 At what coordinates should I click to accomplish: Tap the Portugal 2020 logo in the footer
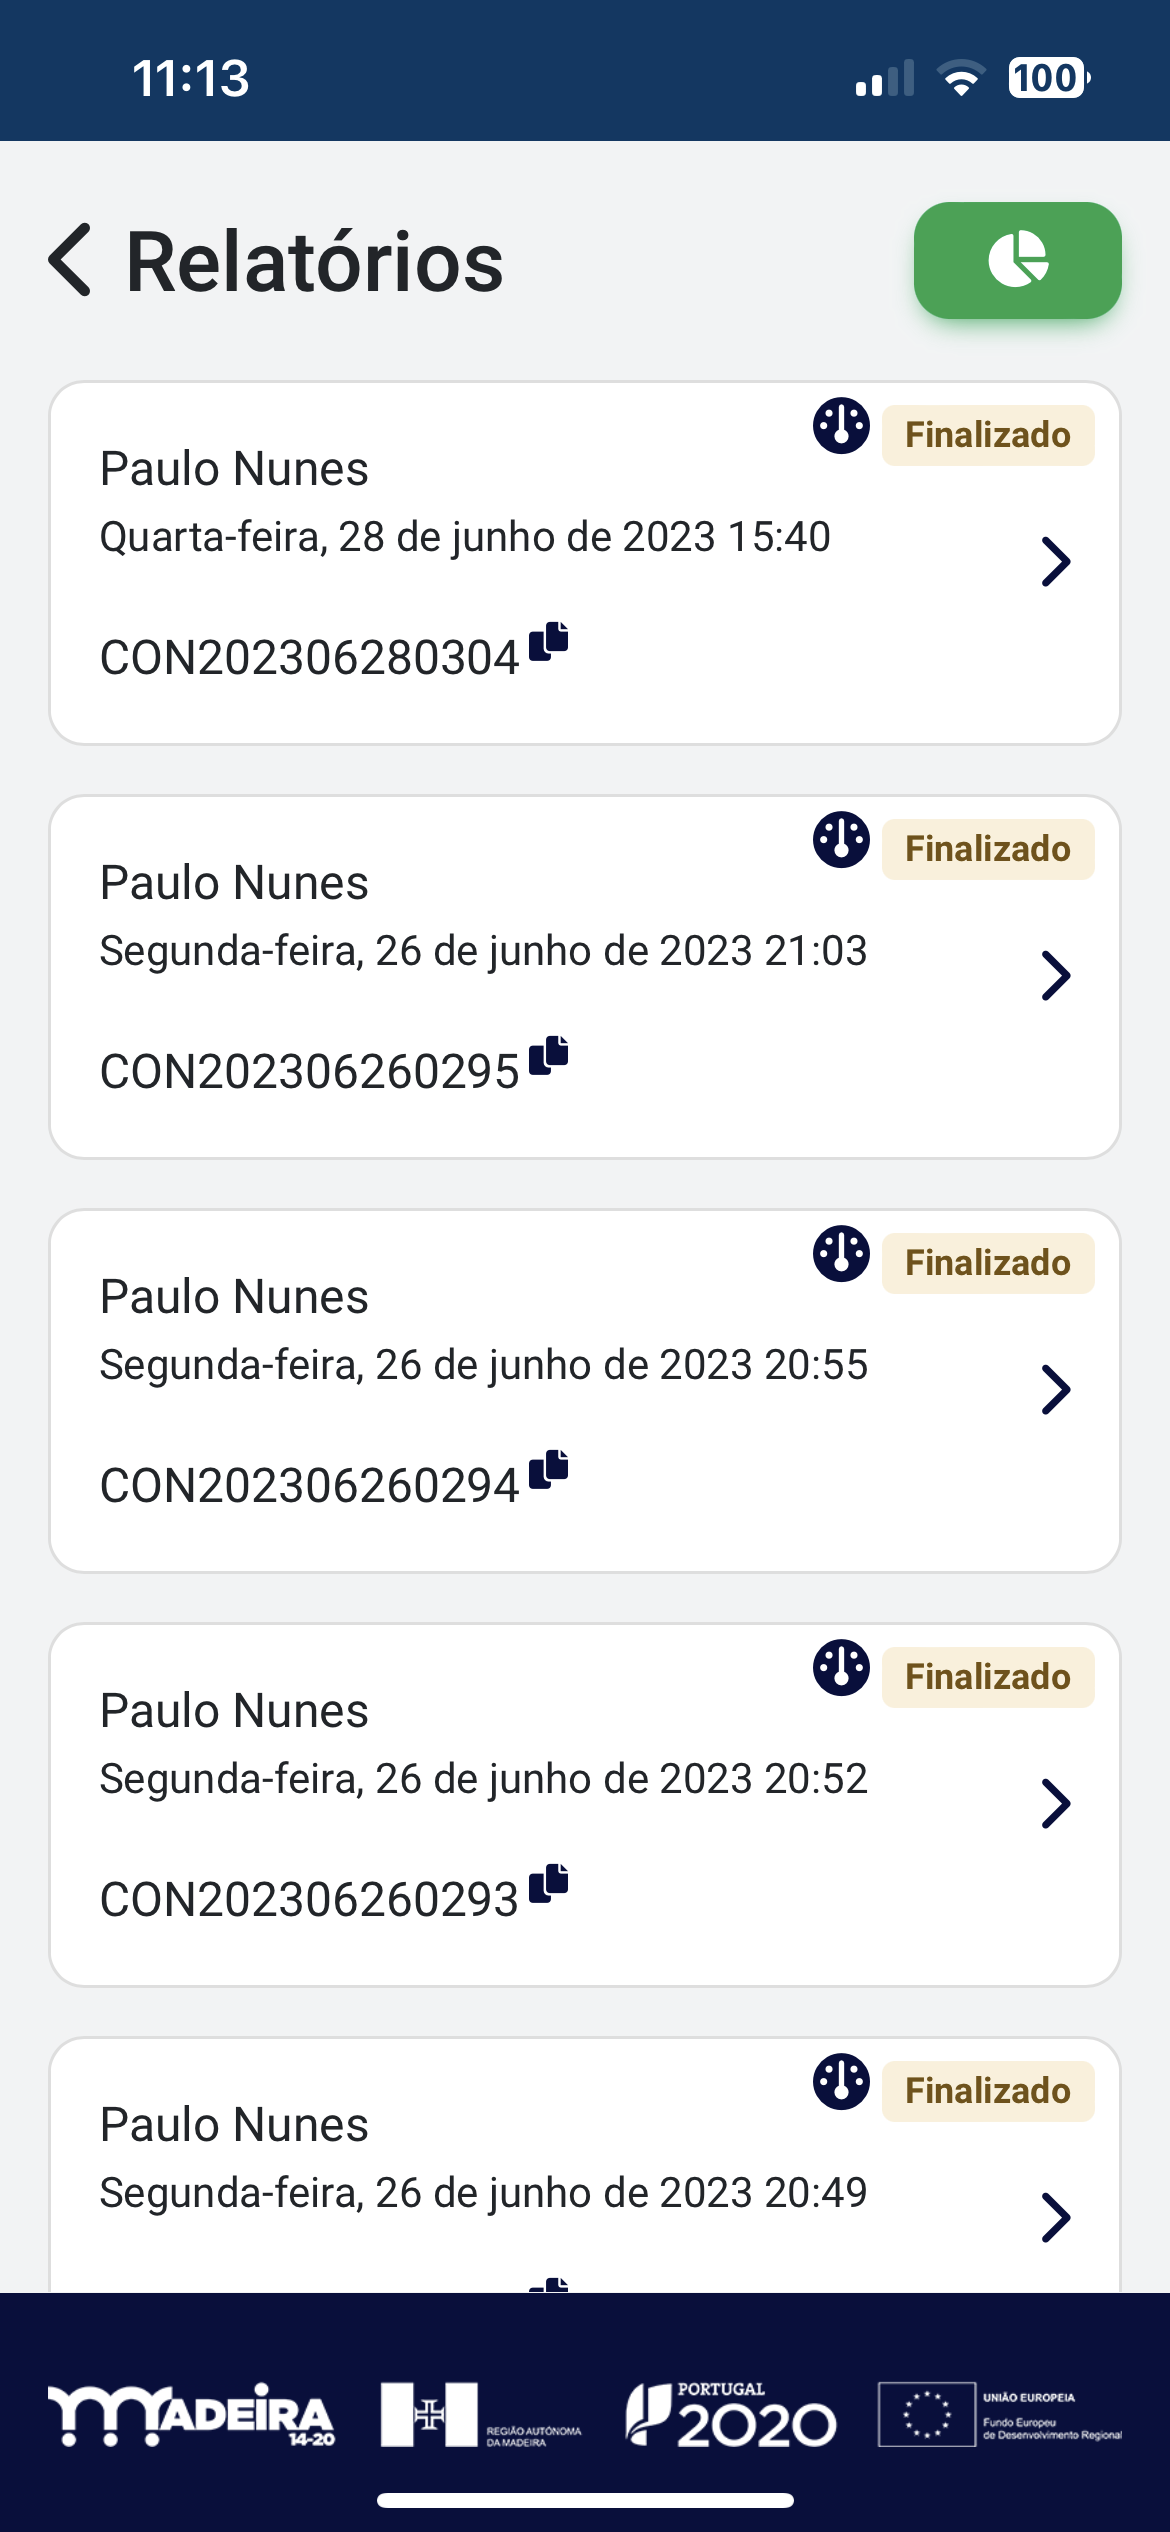pos(731,2414)
